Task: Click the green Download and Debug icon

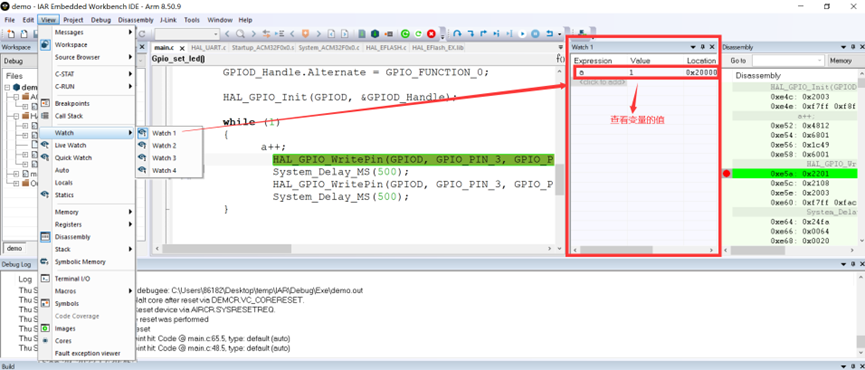Action: (x=405, y=34)
